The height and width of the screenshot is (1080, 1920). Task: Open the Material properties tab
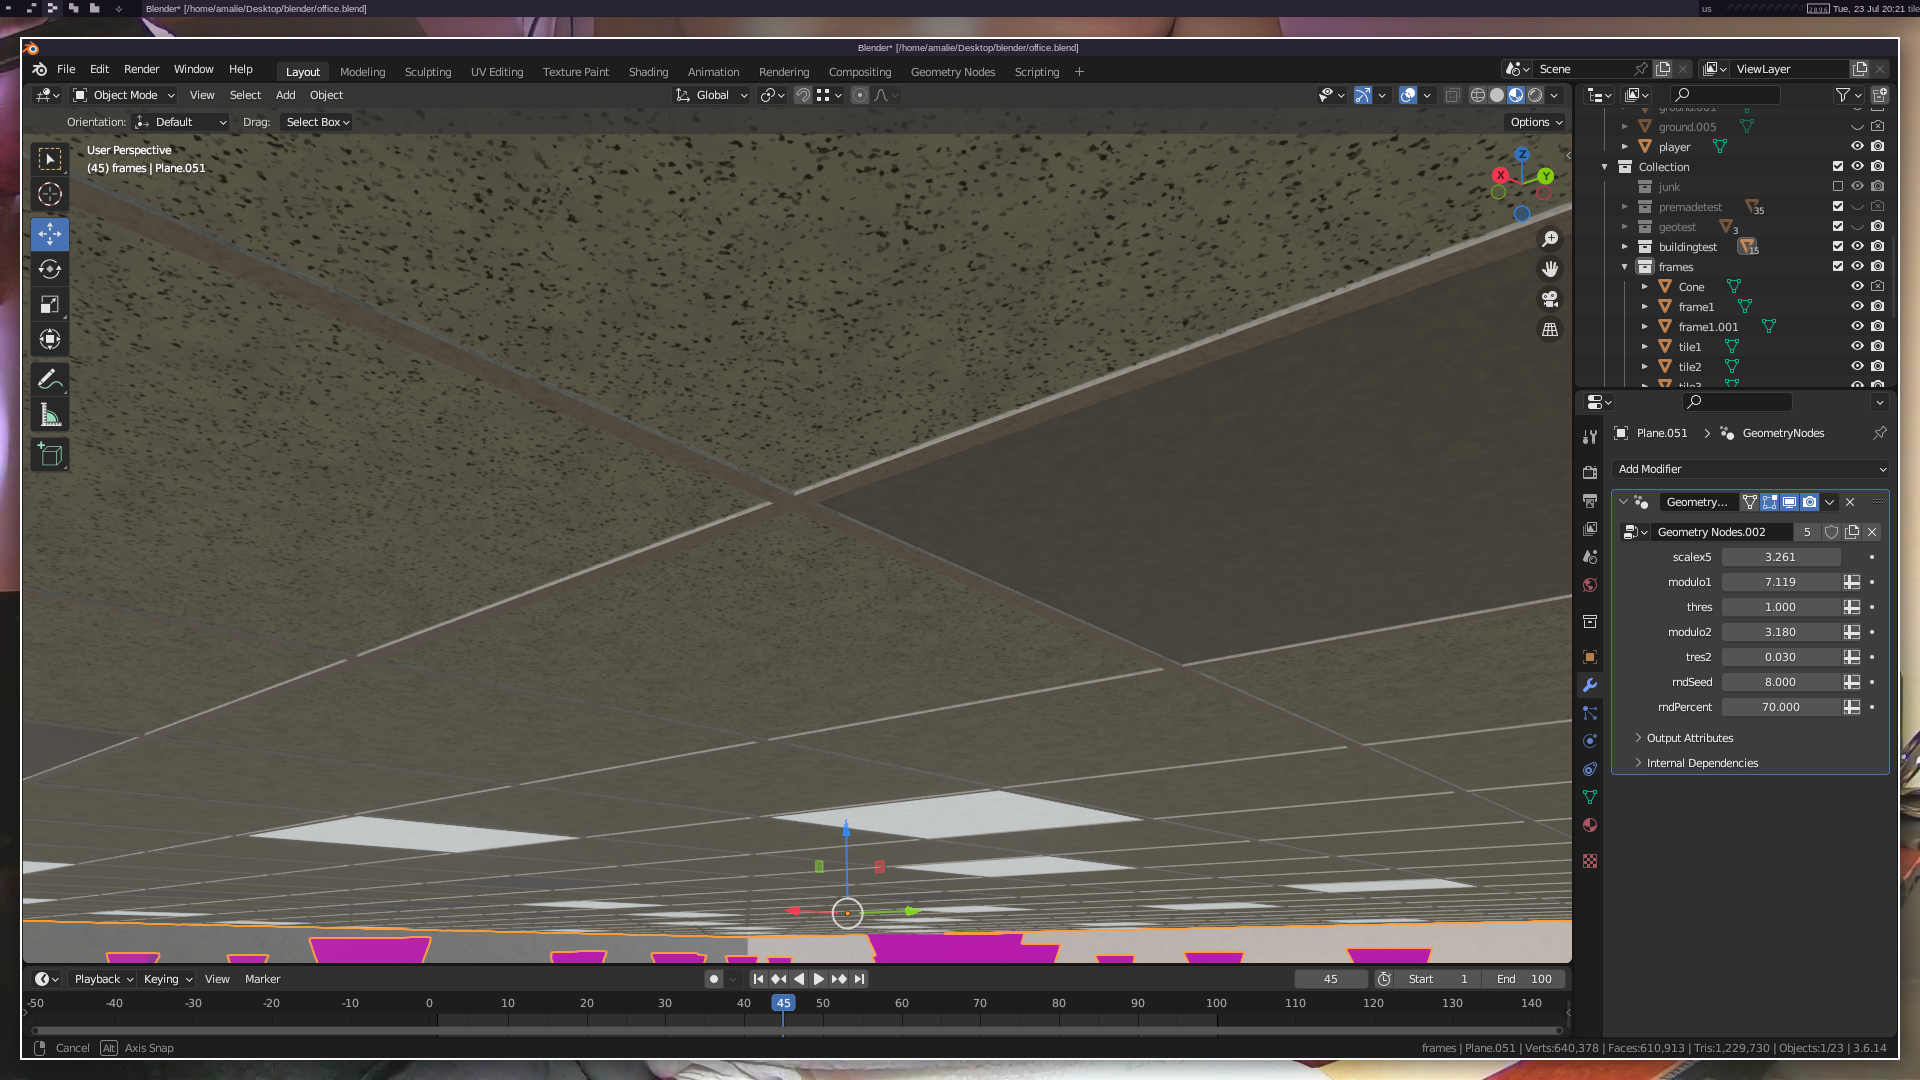(1590, 825)
